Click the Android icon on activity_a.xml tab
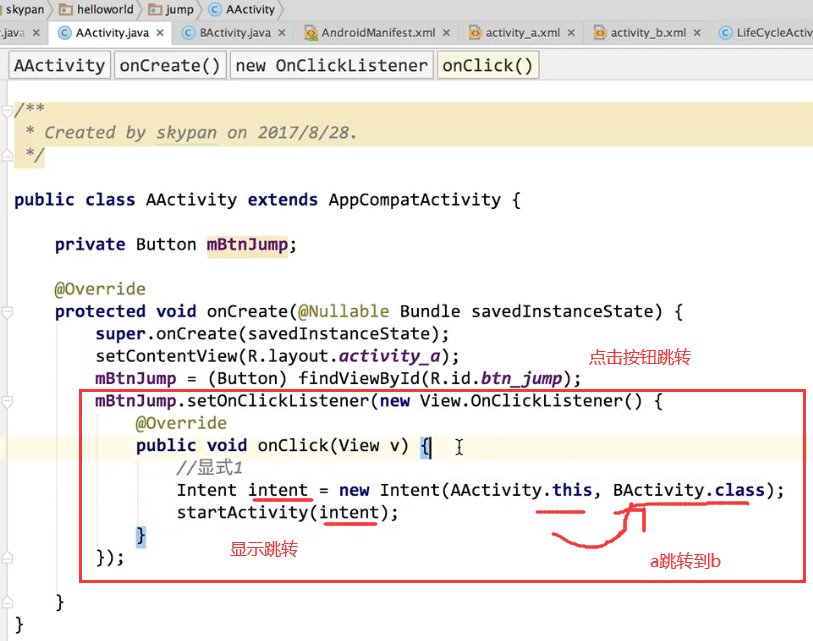The height and width of the screenshot is (641, 813). (476, 31)
